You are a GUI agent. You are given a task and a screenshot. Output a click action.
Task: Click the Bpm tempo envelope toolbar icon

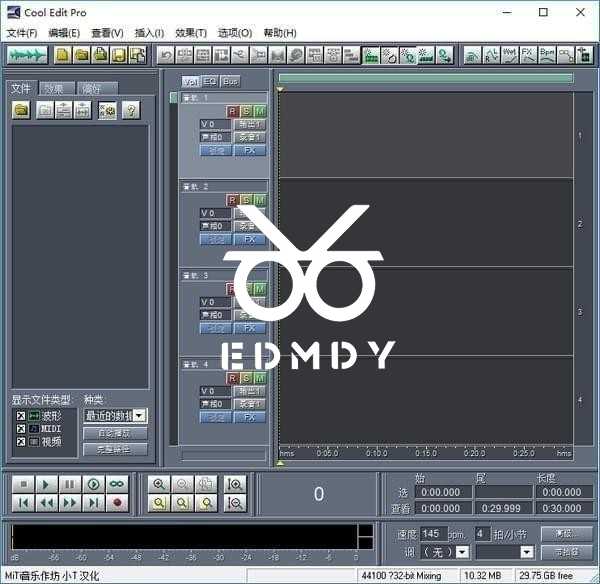pos(547,55)
